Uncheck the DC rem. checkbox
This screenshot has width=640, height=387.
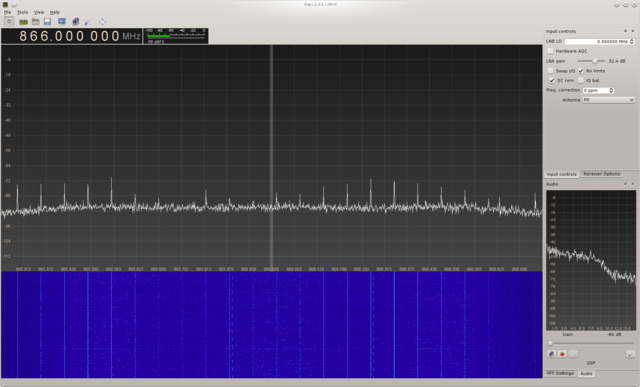coord(552,80)
